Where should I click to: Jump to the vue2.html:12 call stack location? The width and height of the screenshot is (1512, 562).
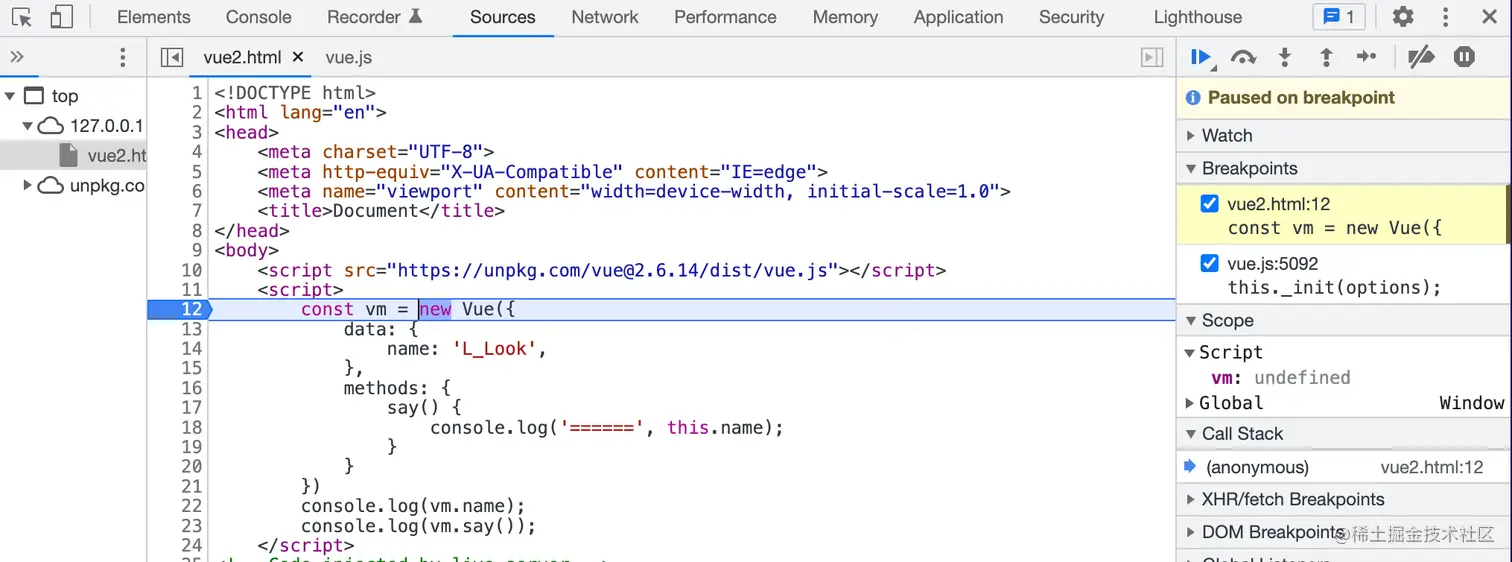[x=1432, y=468]
